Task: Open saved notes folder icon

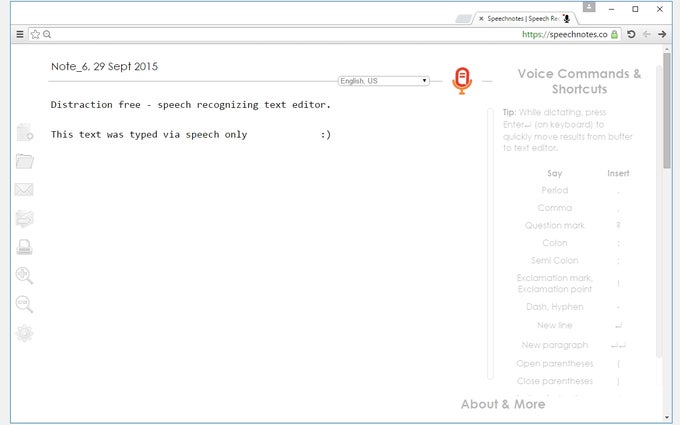Action: click(x=24, y=161)
